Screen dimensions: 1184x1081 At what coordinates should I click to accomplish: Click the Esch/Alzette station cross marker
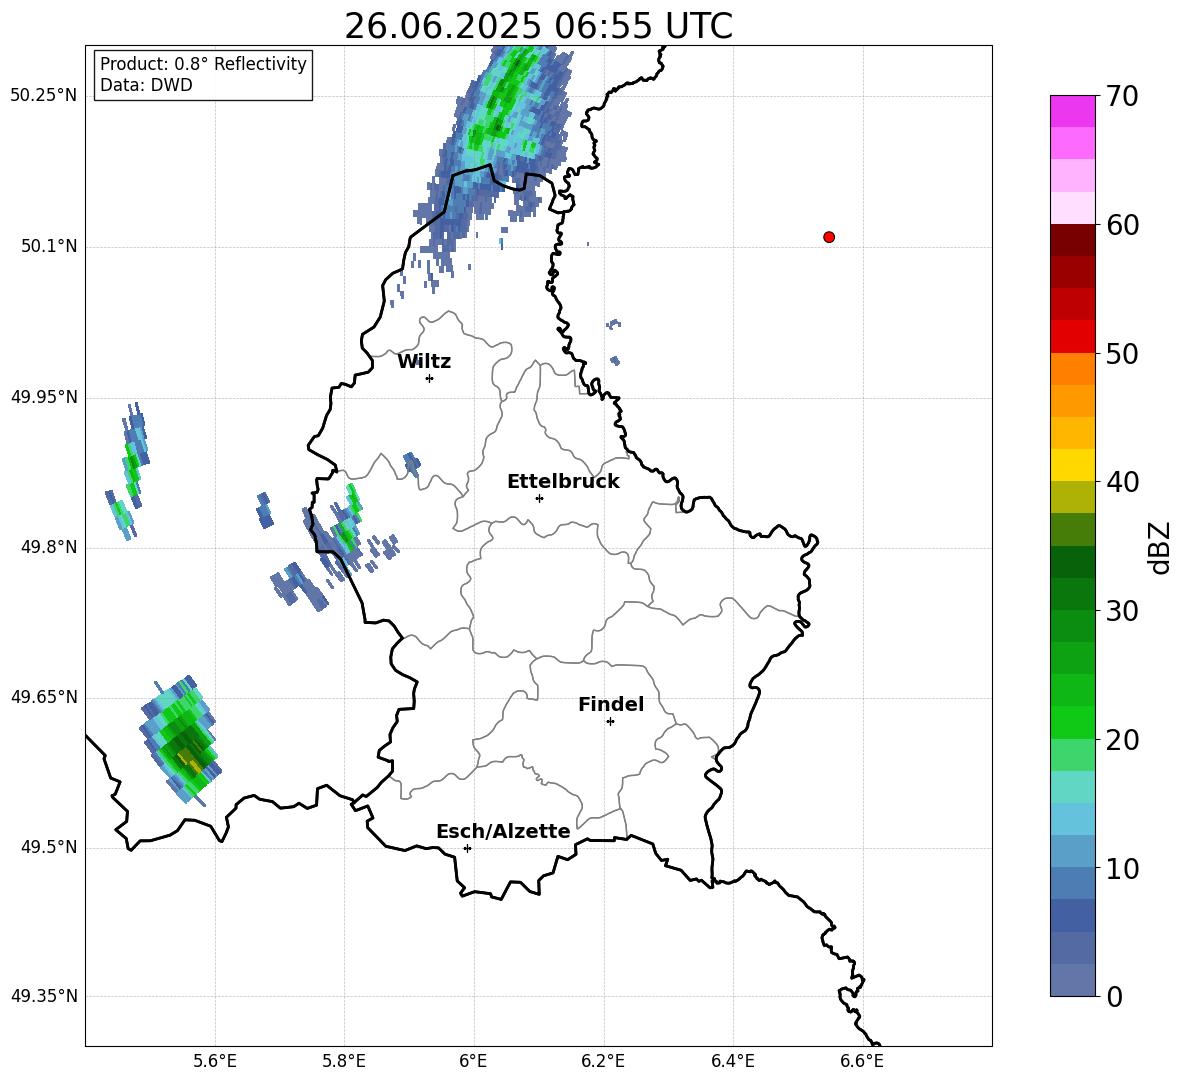(467, 848)
